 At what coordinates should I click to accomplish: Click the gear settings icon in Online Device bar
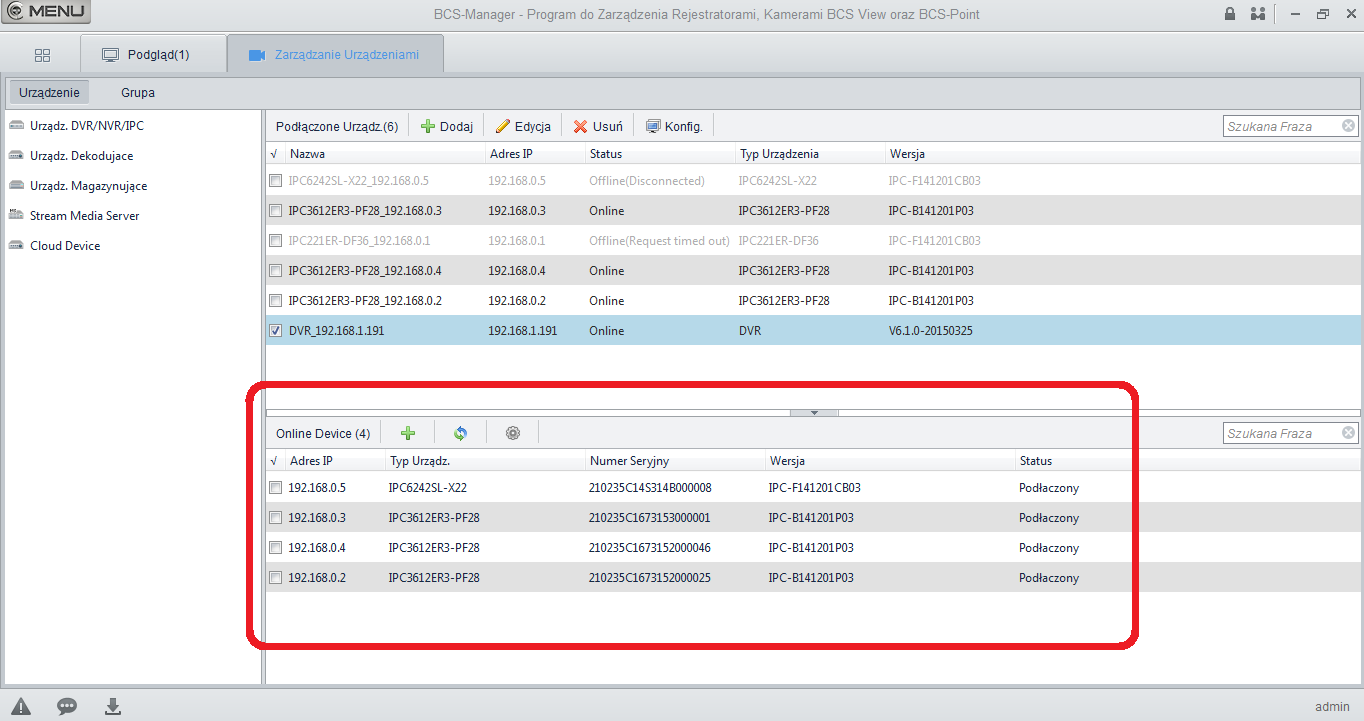click(x=513, y=433)
